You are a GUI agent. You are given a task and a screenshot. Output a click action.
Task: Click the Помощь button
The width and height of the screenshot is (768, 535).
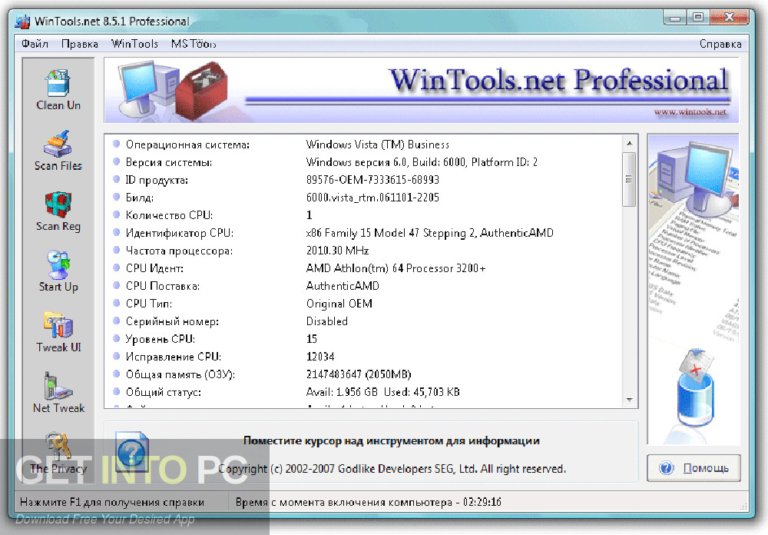[694, 468]
